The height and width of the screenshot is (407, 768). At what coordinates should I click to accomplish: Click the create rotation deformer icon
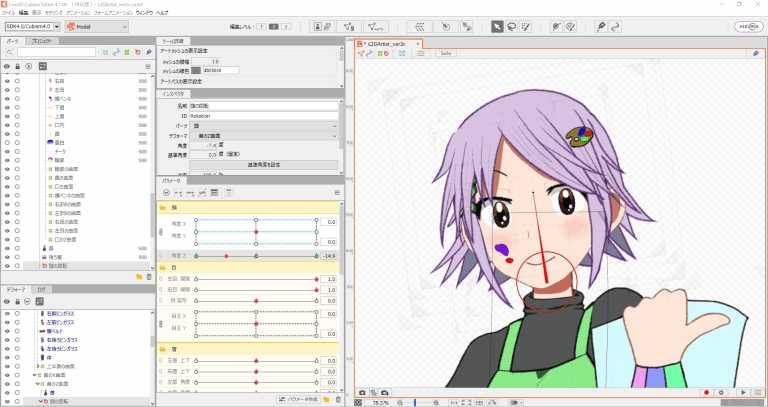coord(445,26)
